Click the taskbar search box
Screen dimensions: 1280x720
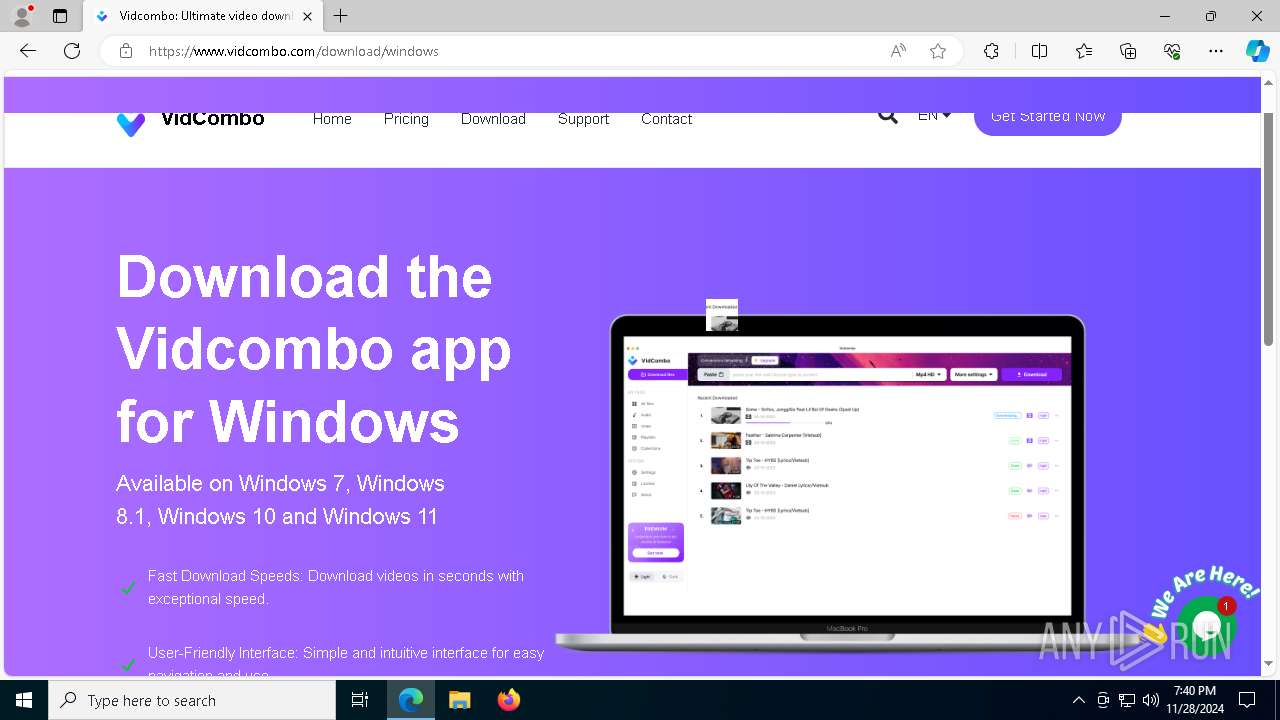[x=192, y=700]
